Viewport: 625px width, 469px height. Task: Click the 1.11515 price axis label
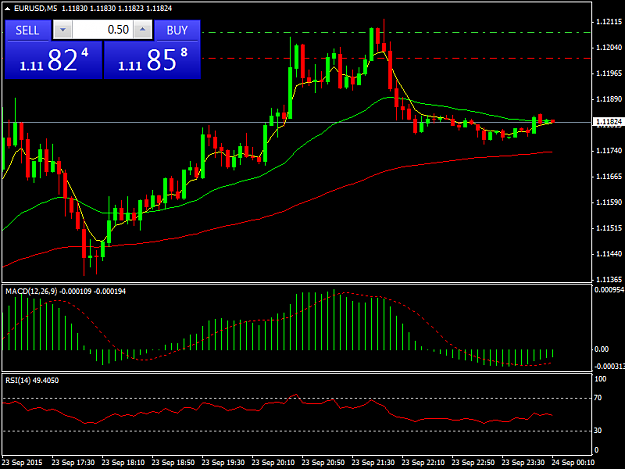pyautogui.click(x=608, y=228)
